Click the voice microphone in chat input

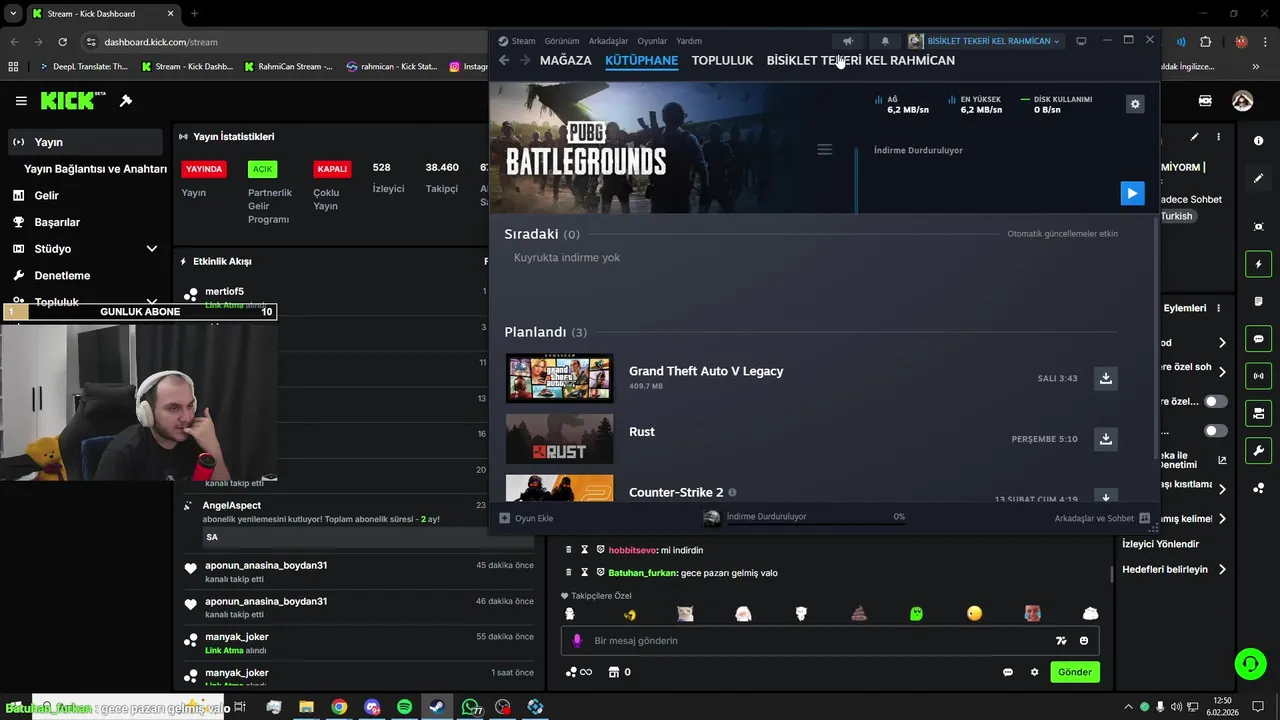(x=577, y=641)
